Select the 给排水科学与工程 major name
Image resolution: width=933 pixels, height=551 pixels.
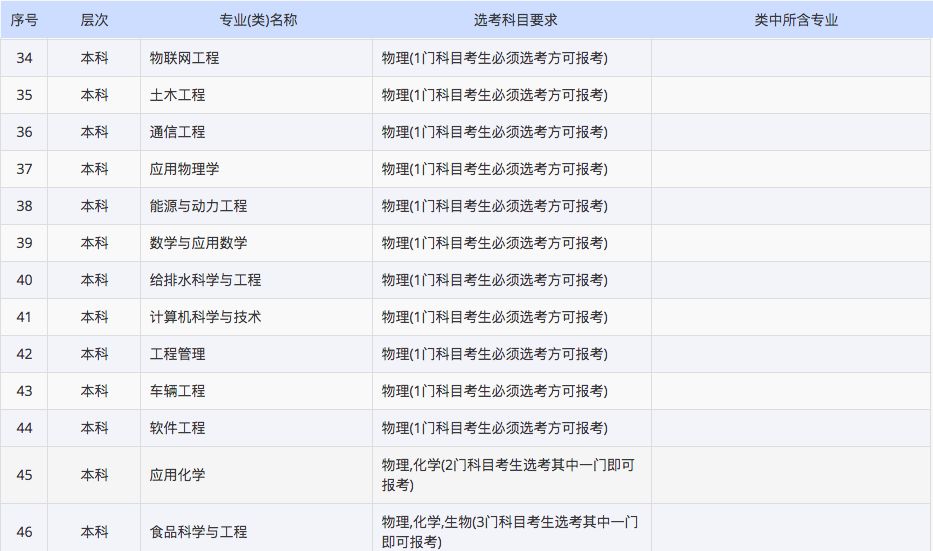[x=205, y=280]
